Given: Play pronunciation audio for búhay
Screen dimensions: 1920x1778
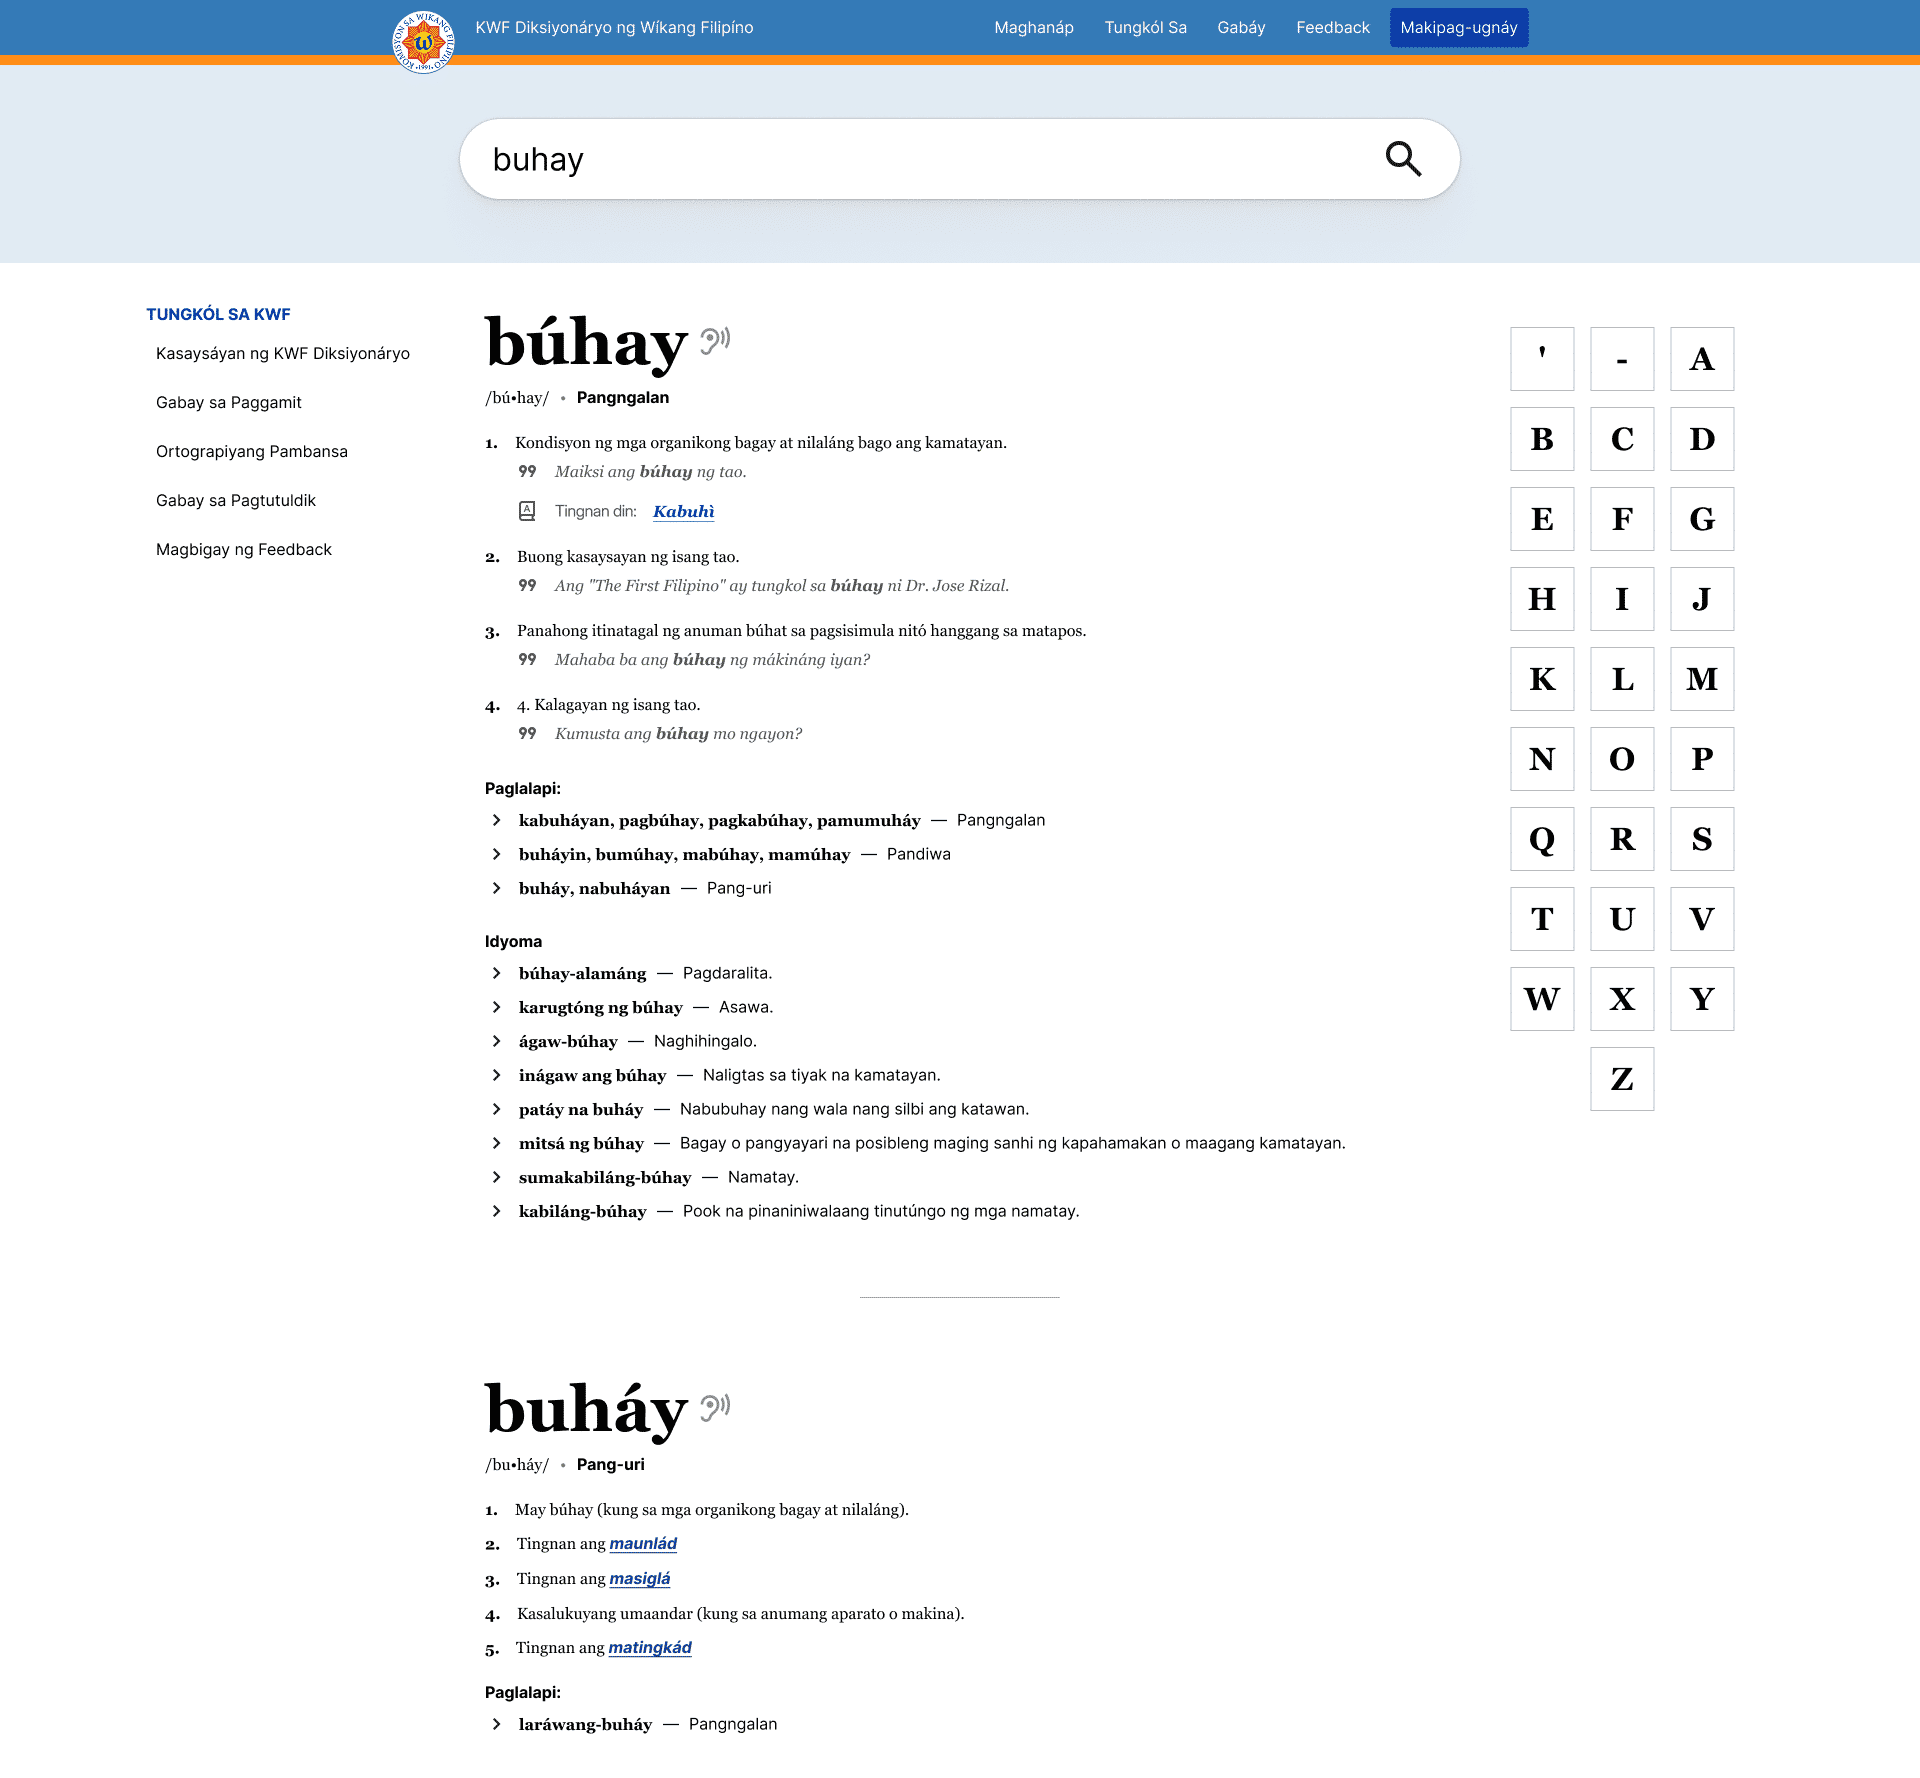Looking at the screenshot, I should [x=715, y=341].
